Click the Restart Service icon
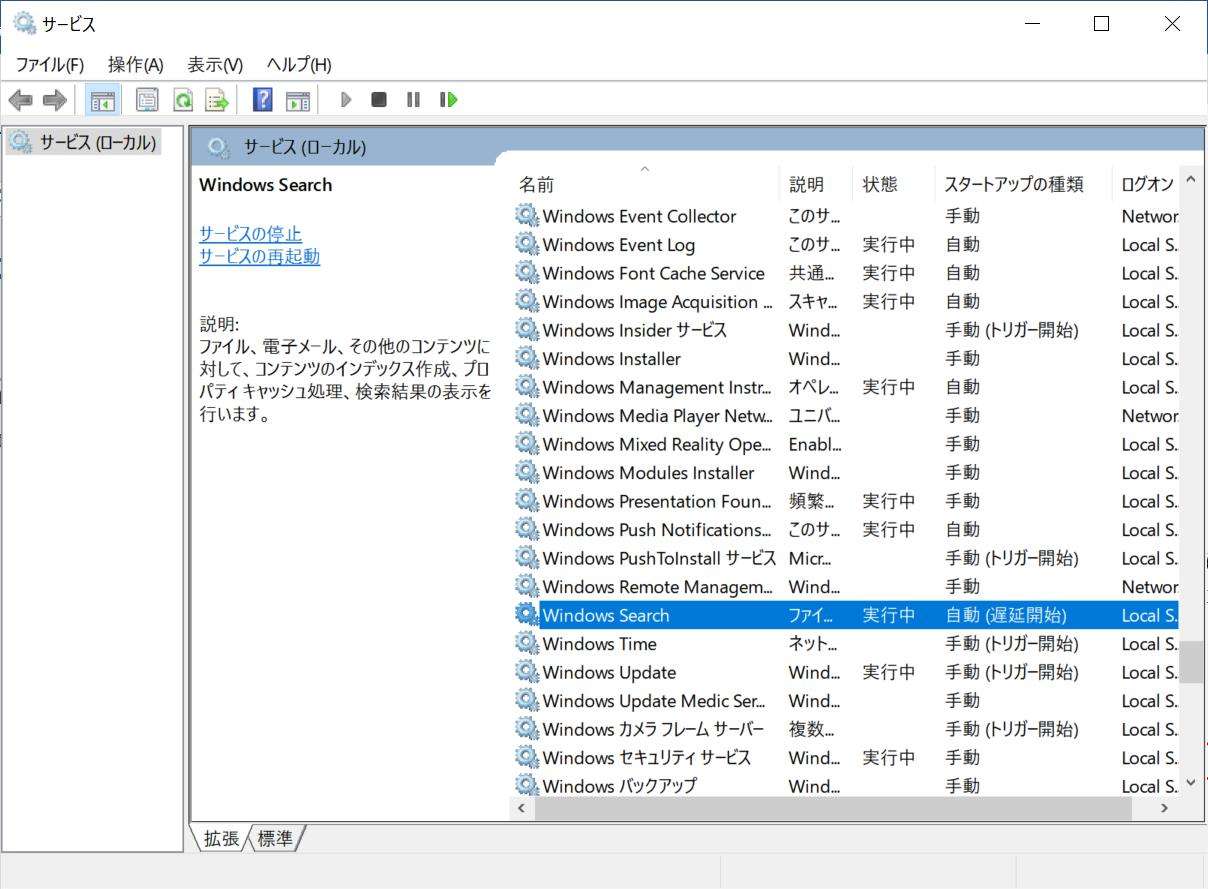 448,100
